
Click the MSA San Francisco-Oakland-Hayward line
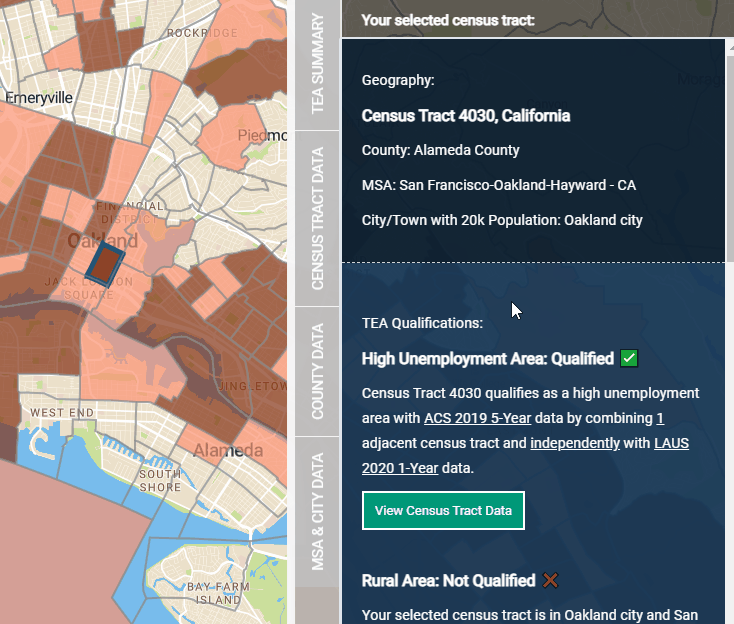coord(499,185)
